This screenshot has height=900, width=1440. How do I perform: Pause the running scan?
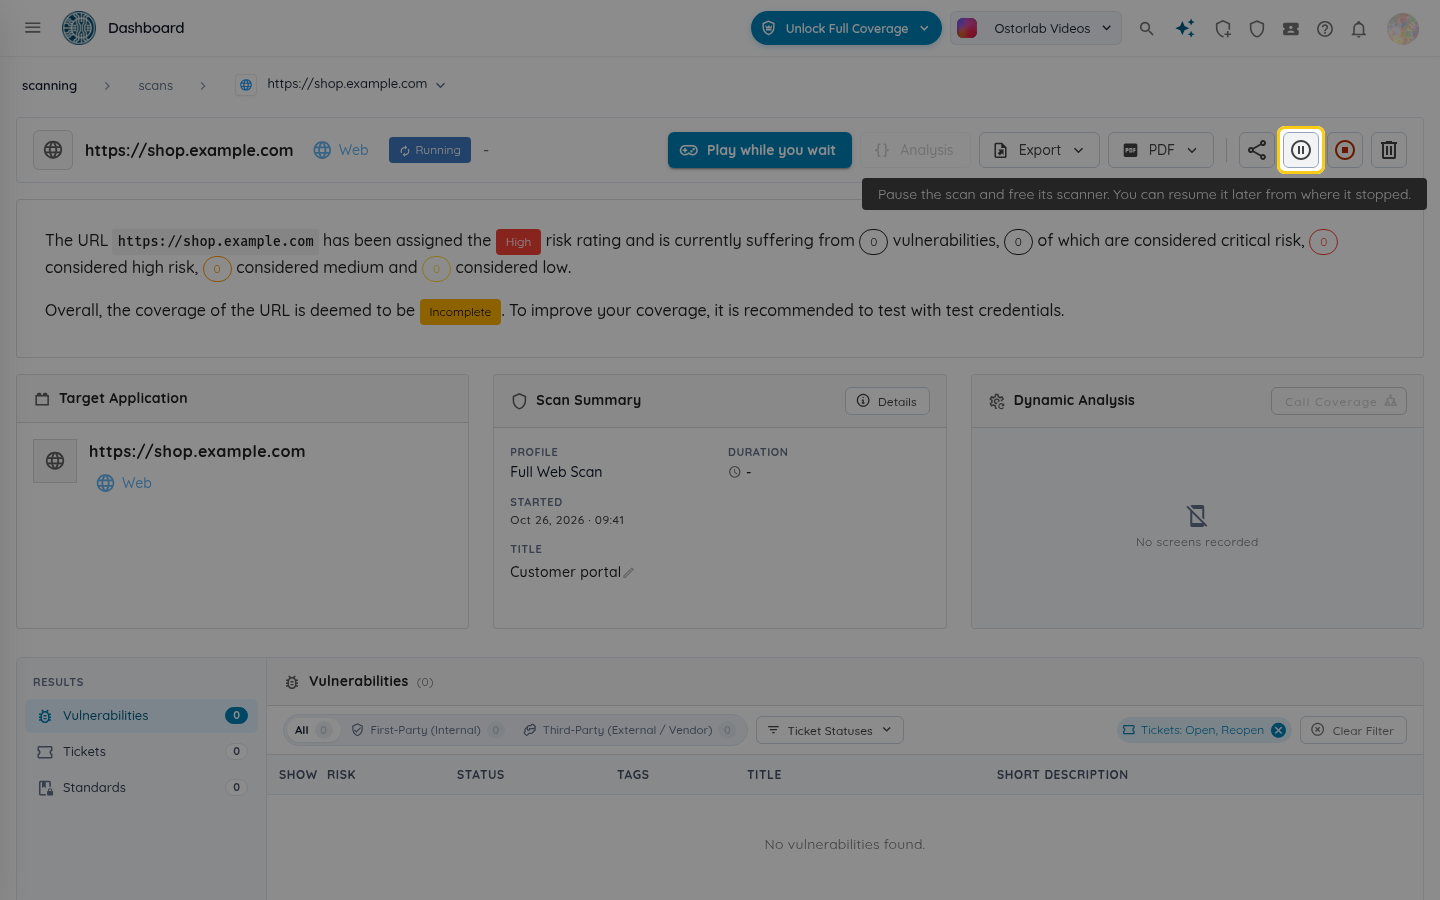click(x=1301, y=150)
